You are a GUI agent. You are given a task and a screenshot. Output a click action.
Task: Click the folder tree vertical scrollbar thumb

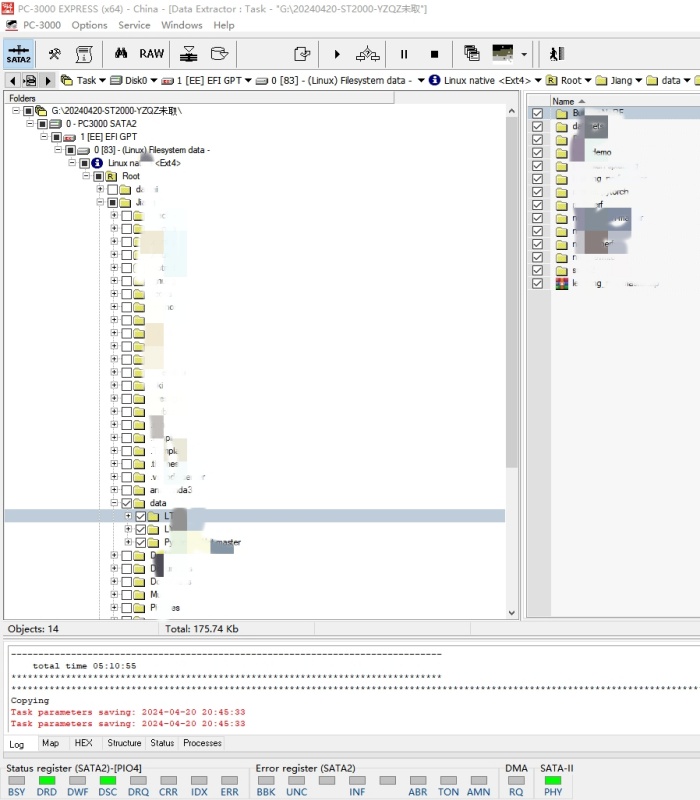tap(512, 292)
